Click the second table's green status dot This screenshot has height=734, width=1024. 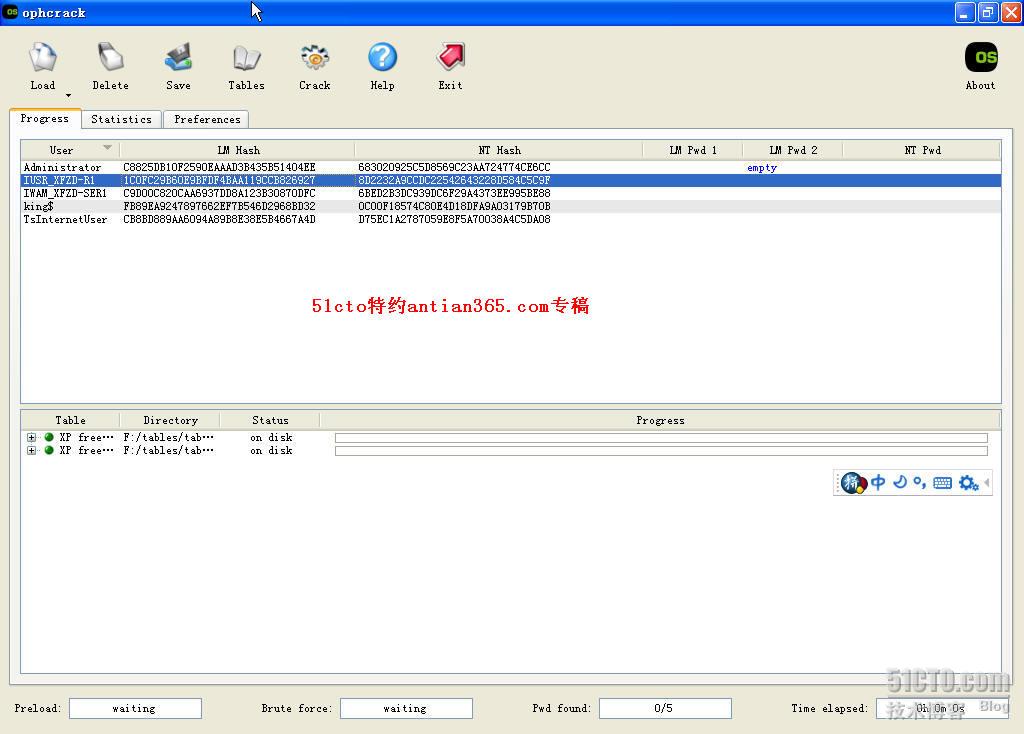pyautogui.click(x=49, y=450)
